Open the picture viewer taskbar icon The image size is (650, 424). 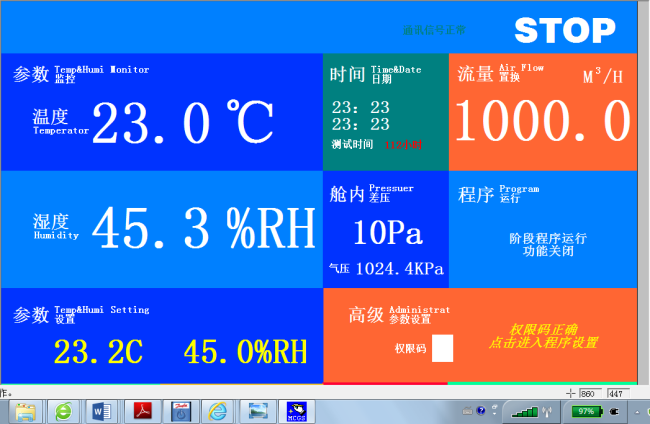pyautogui.click(x=258, y=410)
